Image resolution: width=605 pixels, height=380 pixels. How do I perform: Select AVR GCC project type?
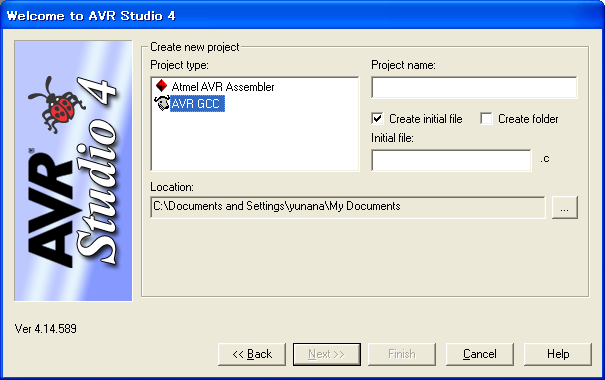197,103
